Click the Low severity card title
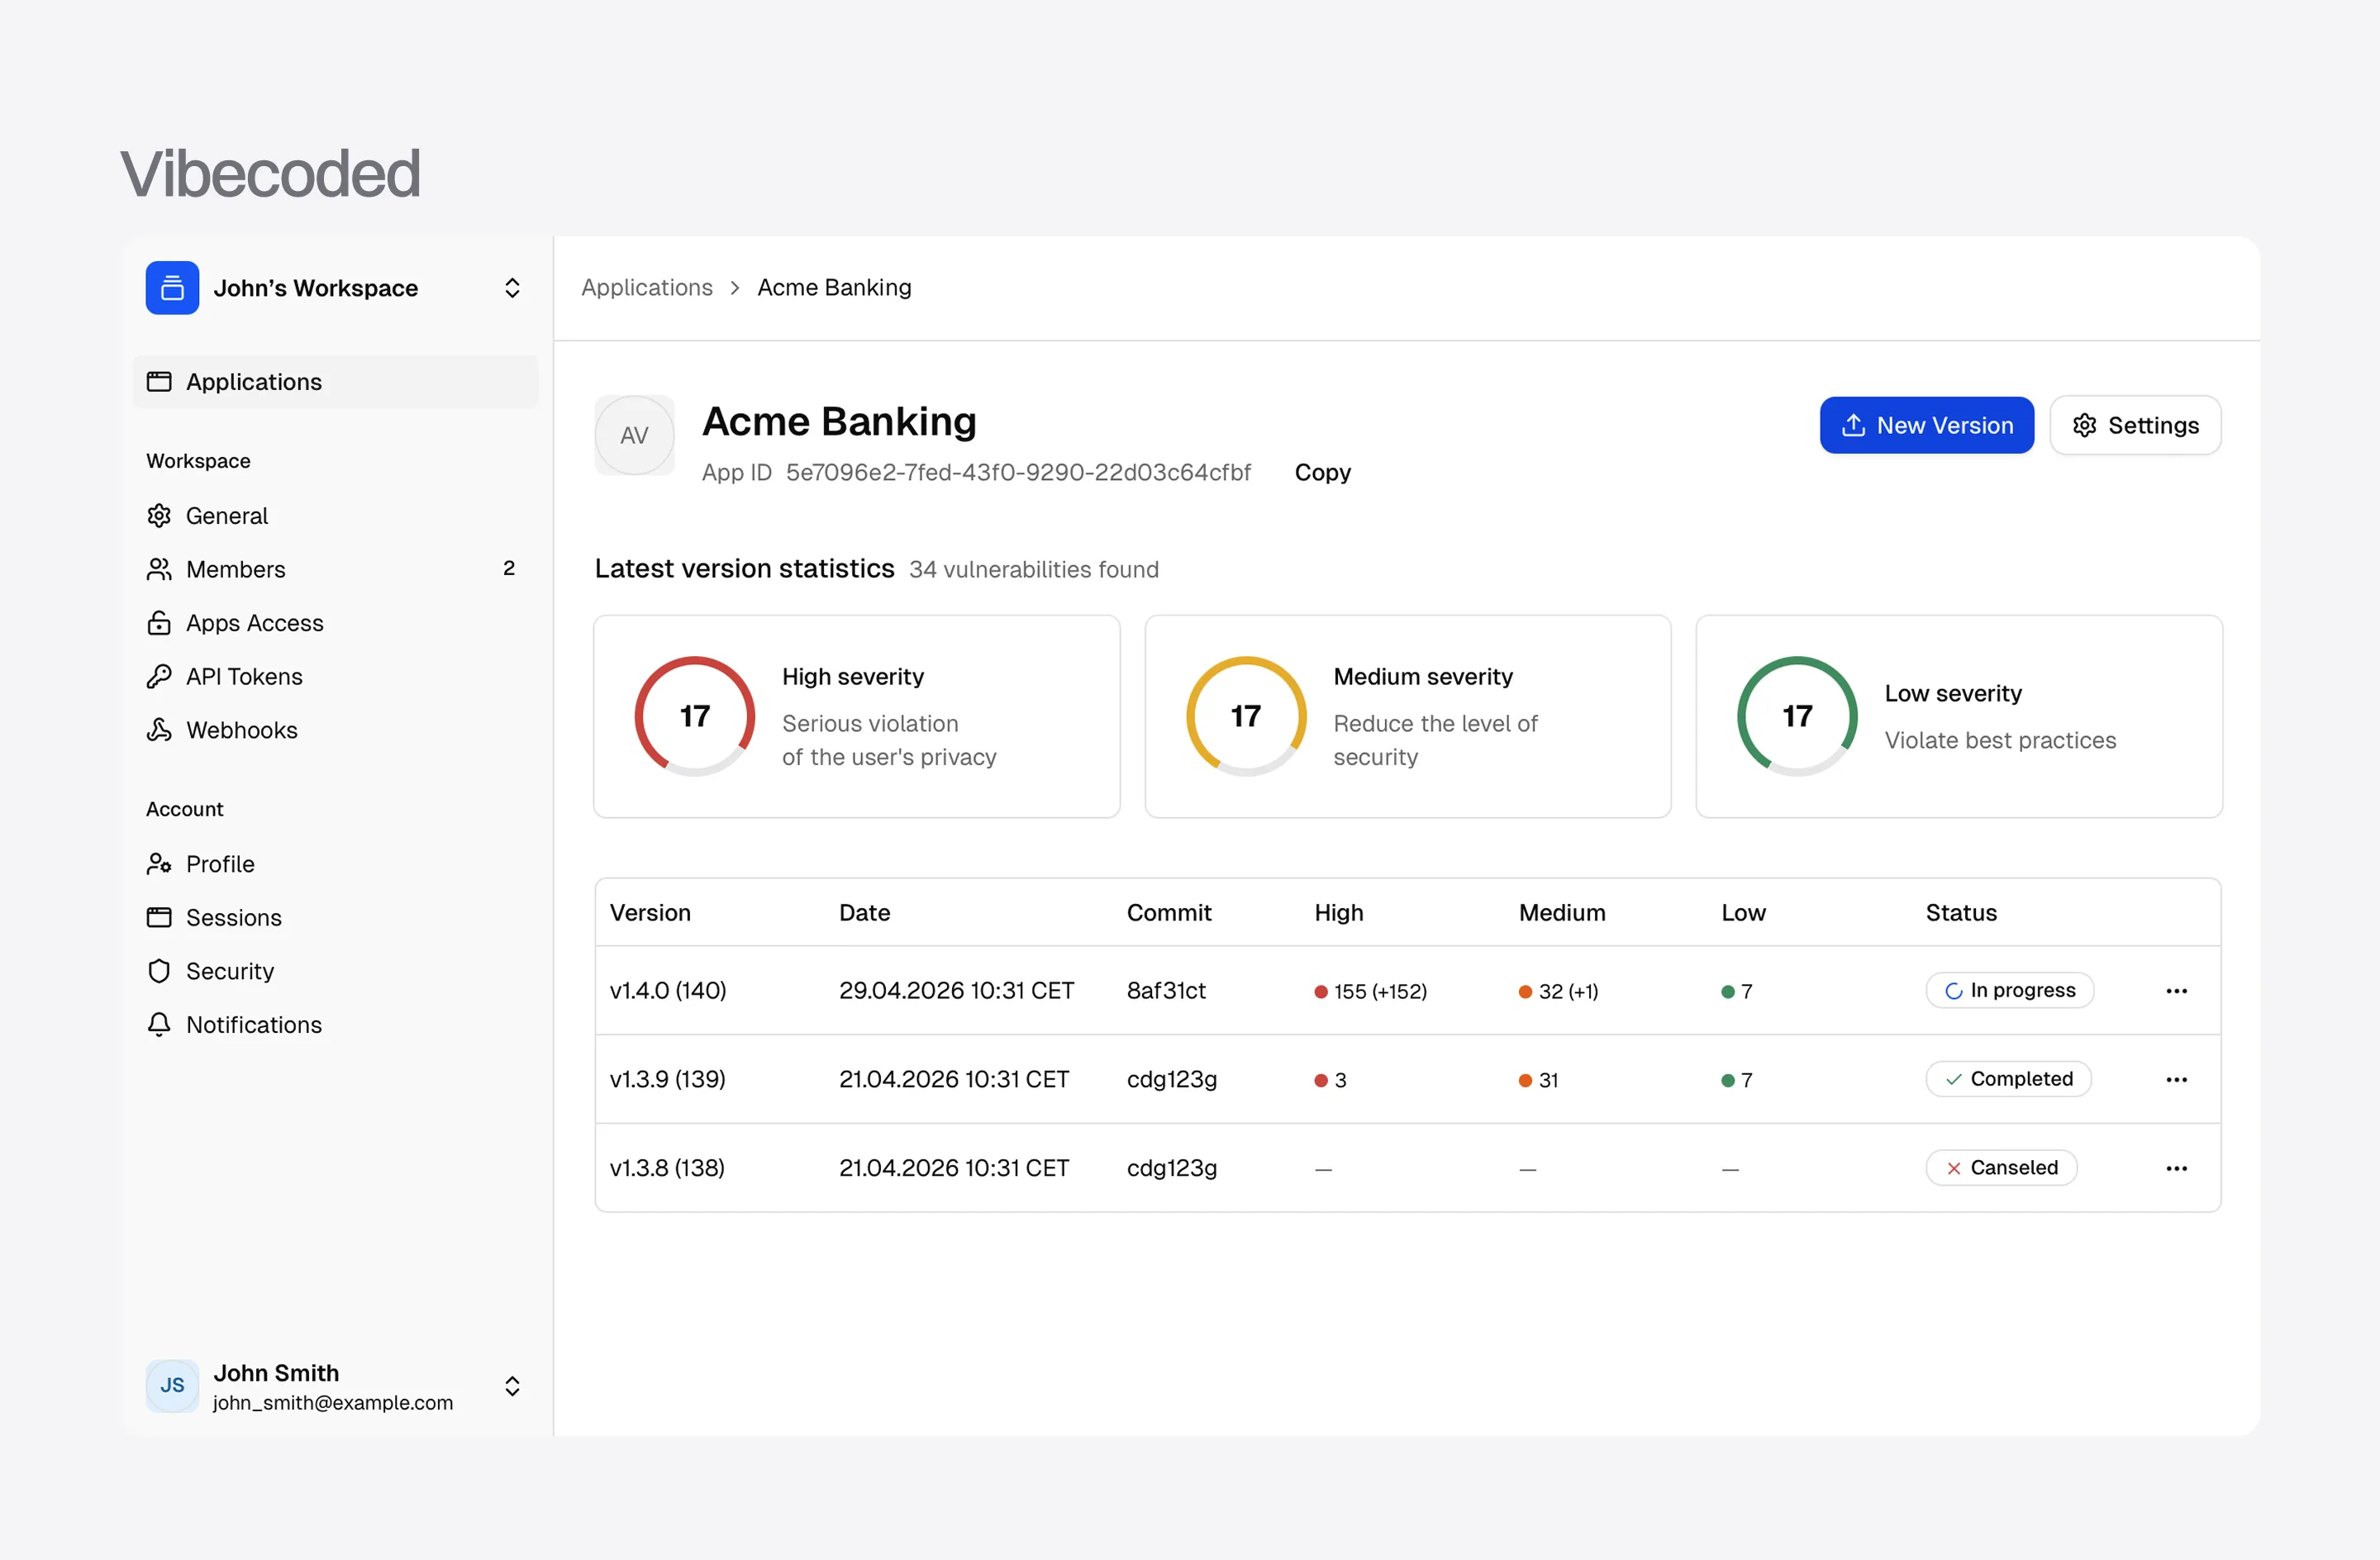Screen dimensions: 2380x1560 [x=1953, y=694]
